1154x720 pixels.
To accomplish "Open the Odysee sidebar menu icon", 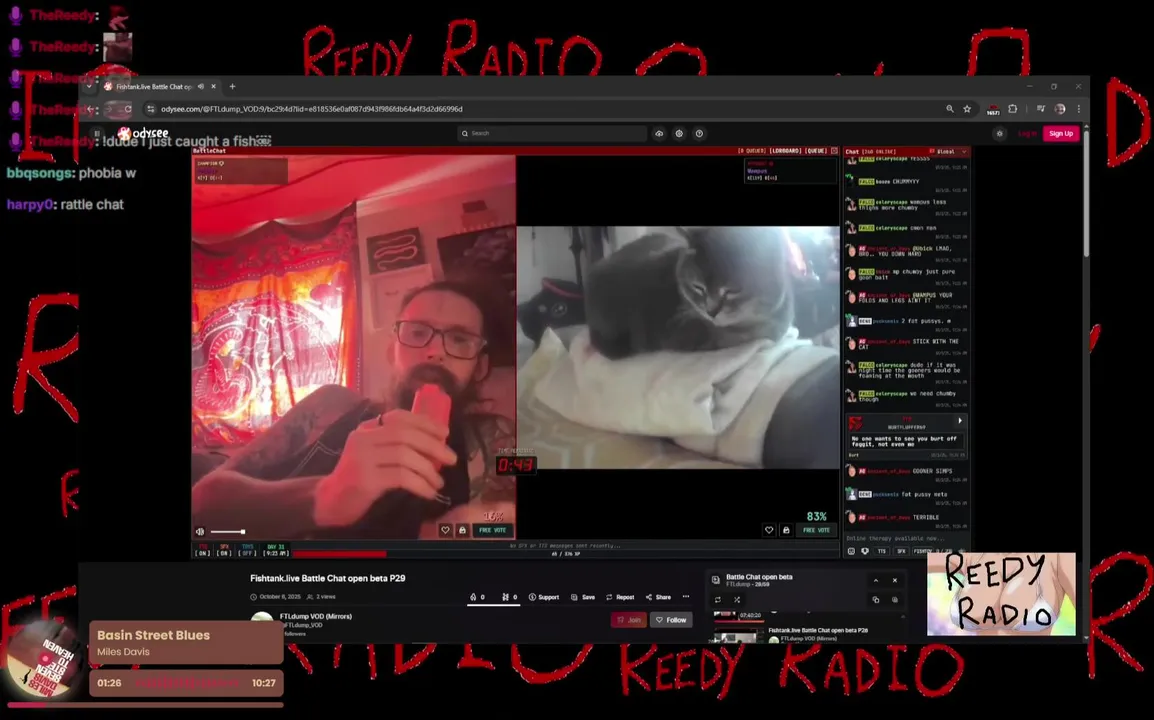I will pyautogui.click(x=97, y=133).
